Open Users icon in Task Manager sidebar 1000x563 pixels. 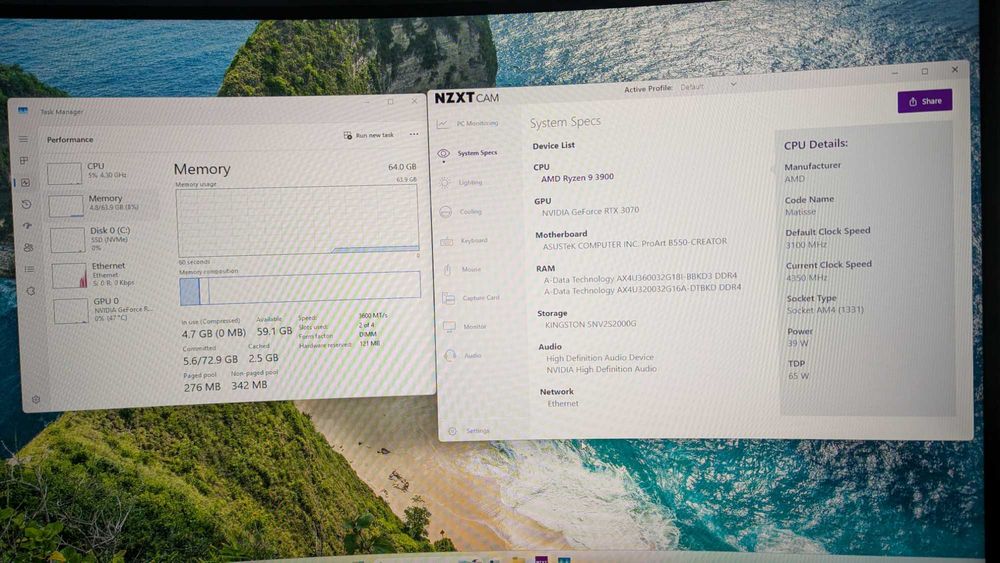[28, 247]
